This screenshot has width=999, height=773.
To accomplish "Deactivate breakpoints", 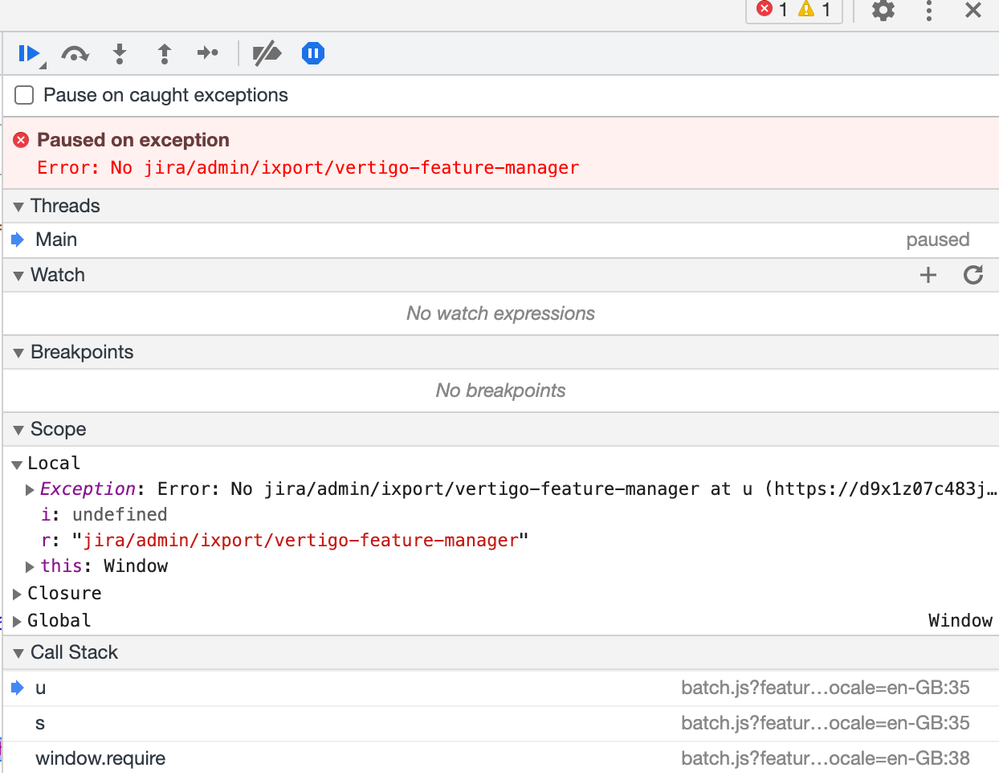I will point(266,54).
